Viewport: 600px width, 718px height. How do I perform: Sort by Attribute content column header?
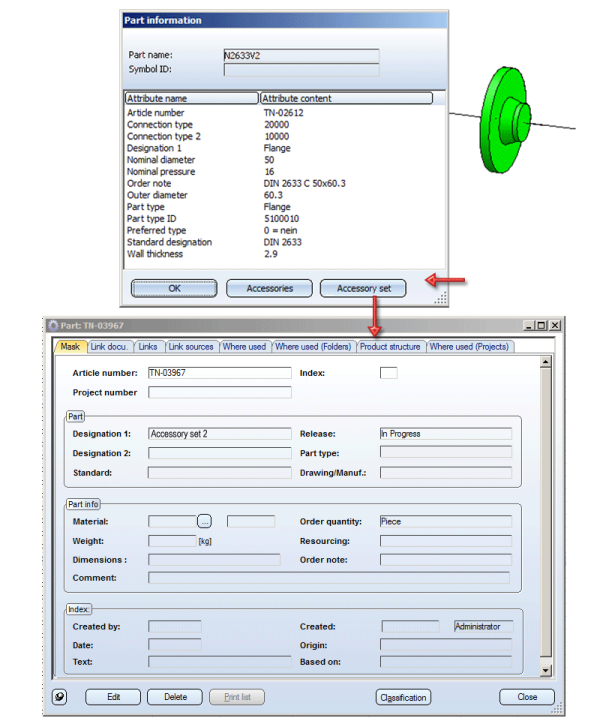[x=346, y=98]
